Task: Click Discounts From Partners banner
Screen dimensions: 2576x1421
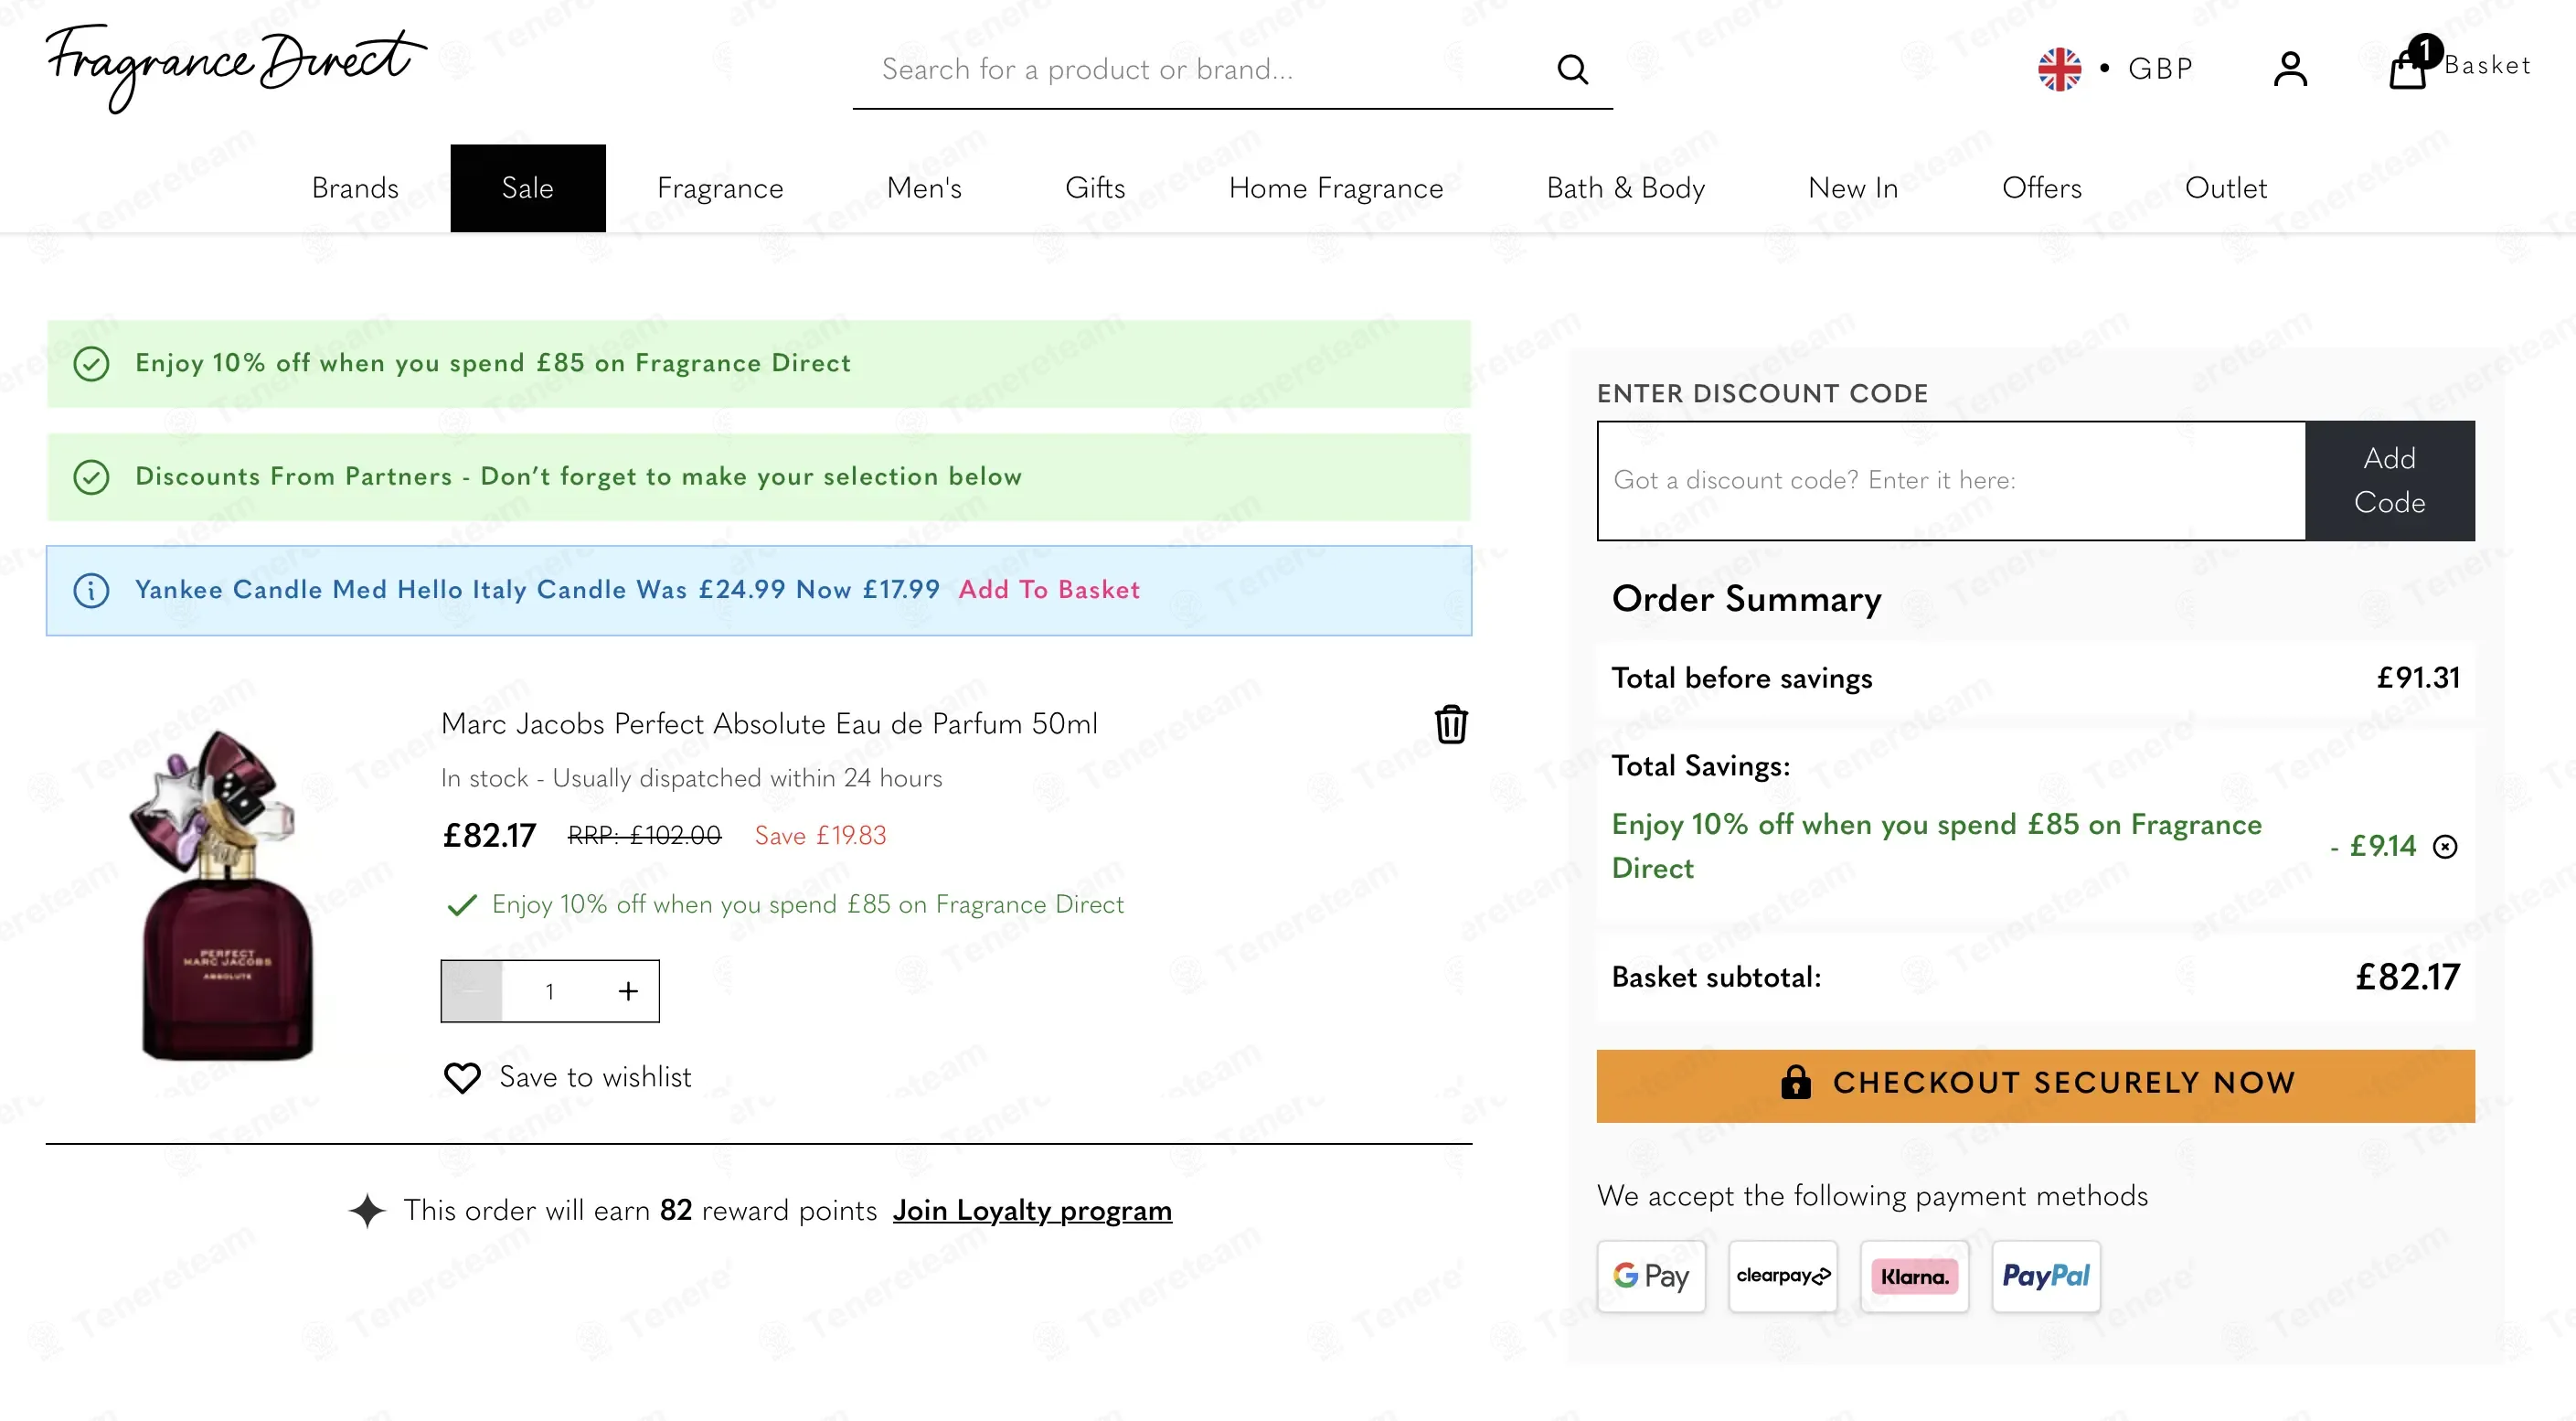Action: click(759, 477)
